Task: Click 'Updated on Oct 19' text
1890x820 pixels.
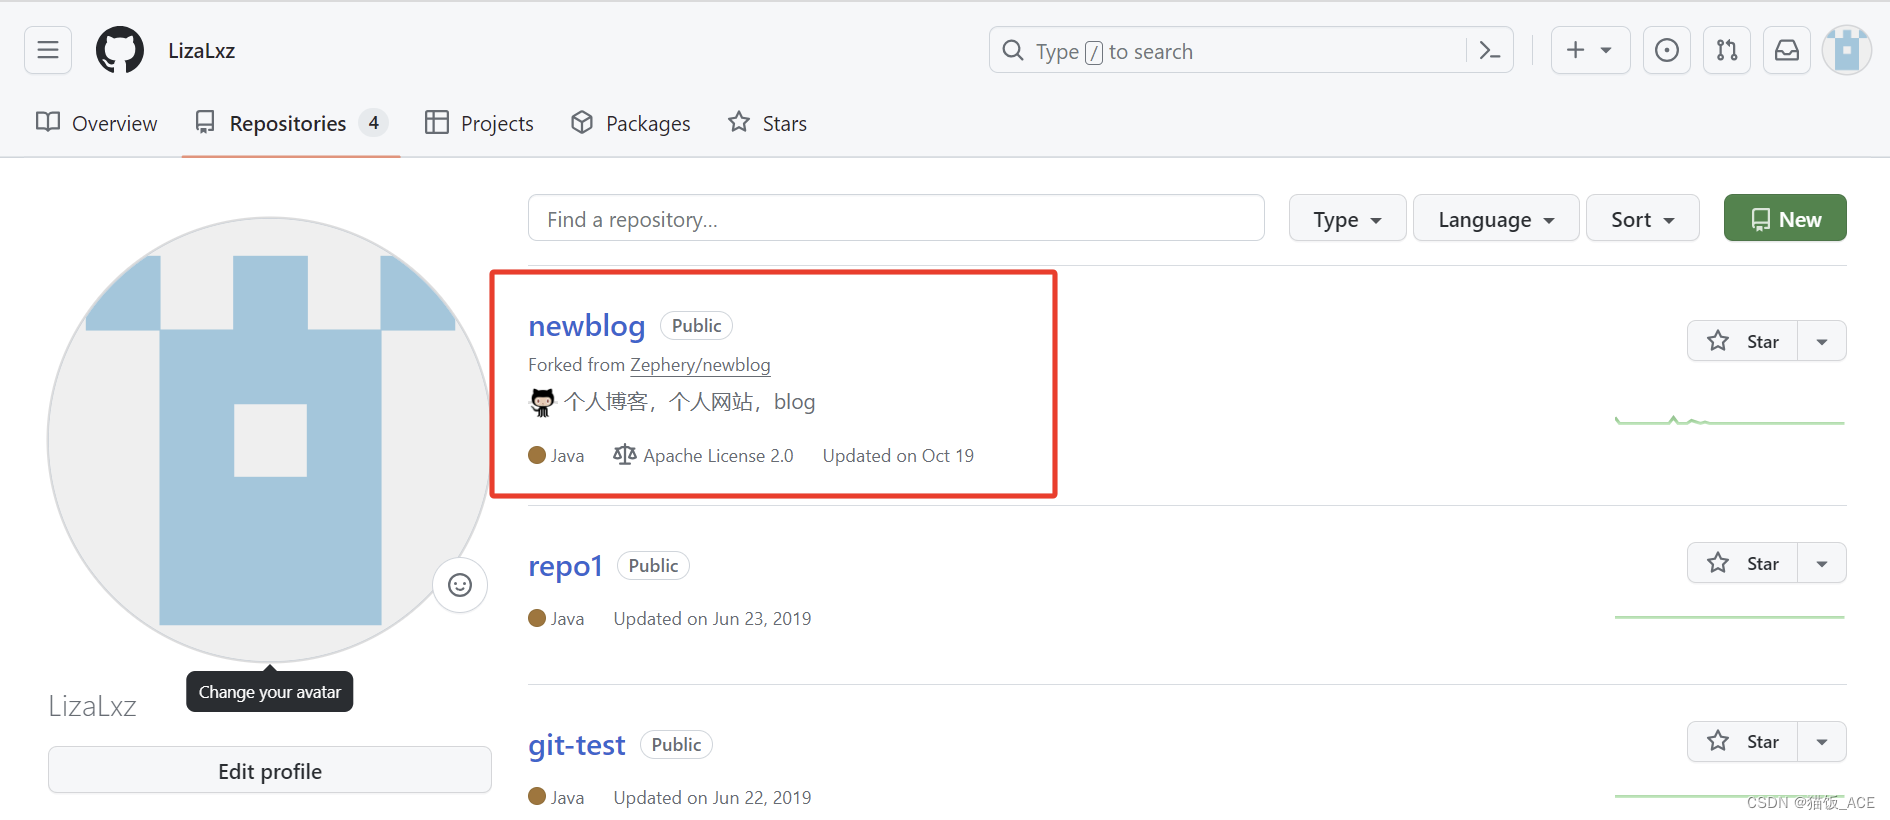Action: 898,456
